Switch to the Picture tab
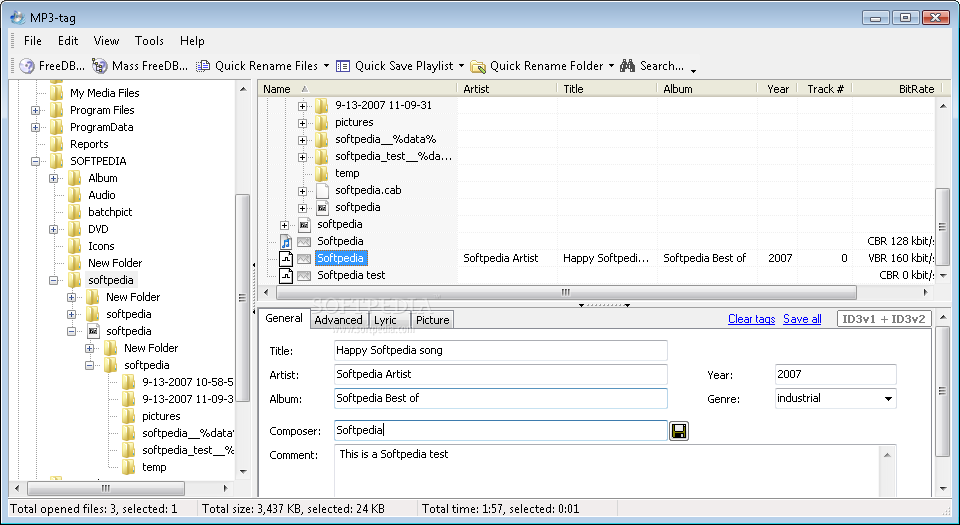 [x=432, y=320]
